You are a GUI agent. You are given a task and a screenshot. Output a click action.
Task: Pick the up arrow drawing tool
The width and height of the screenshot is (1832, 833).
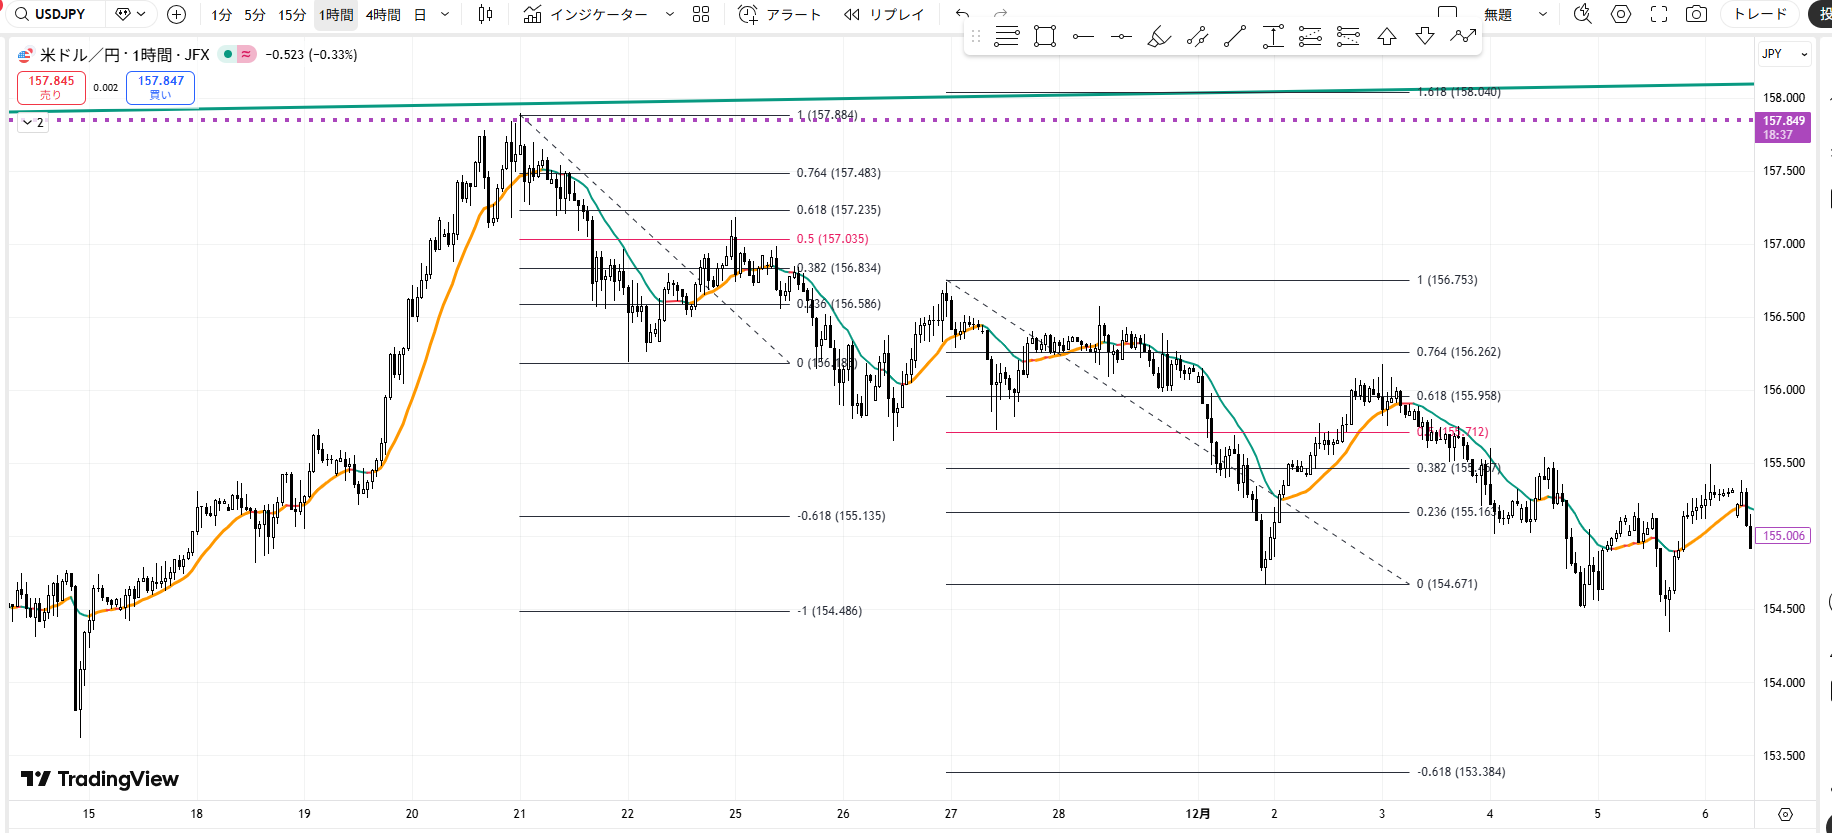1387,37
